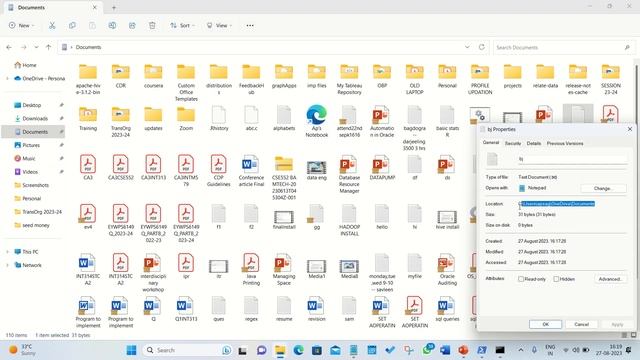Tick the Read-only attribute checkbox
This screenshot has width=640, height=360.
(x=521, y=279)
